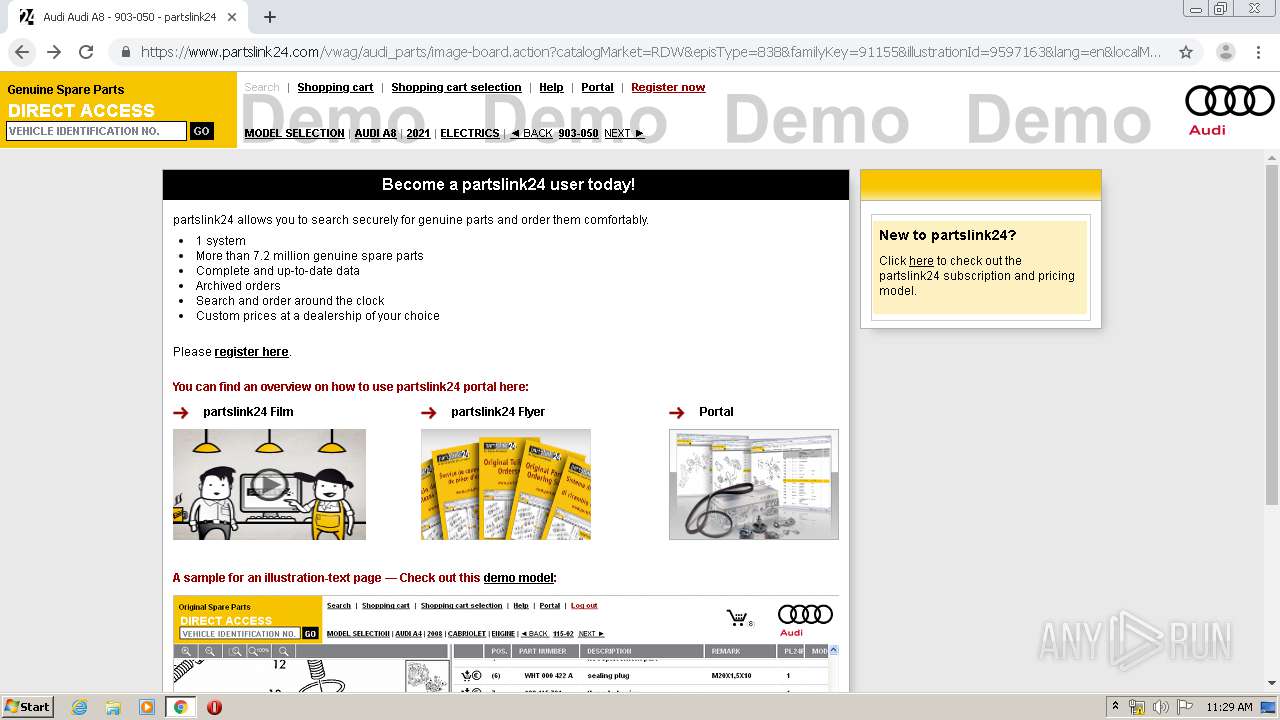Click the page scrollbar up arrow
Image resolution: width=1280 pixels, height=720 pixels.
pos(1272,158)
